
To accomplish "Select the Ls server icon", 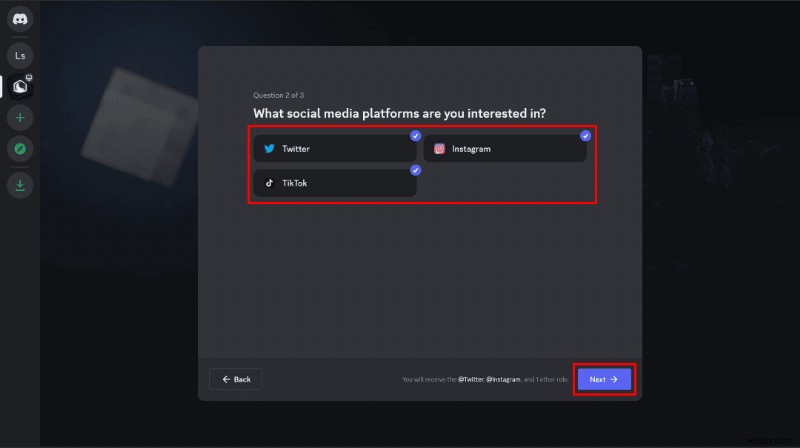I will [x=20, y=56].
